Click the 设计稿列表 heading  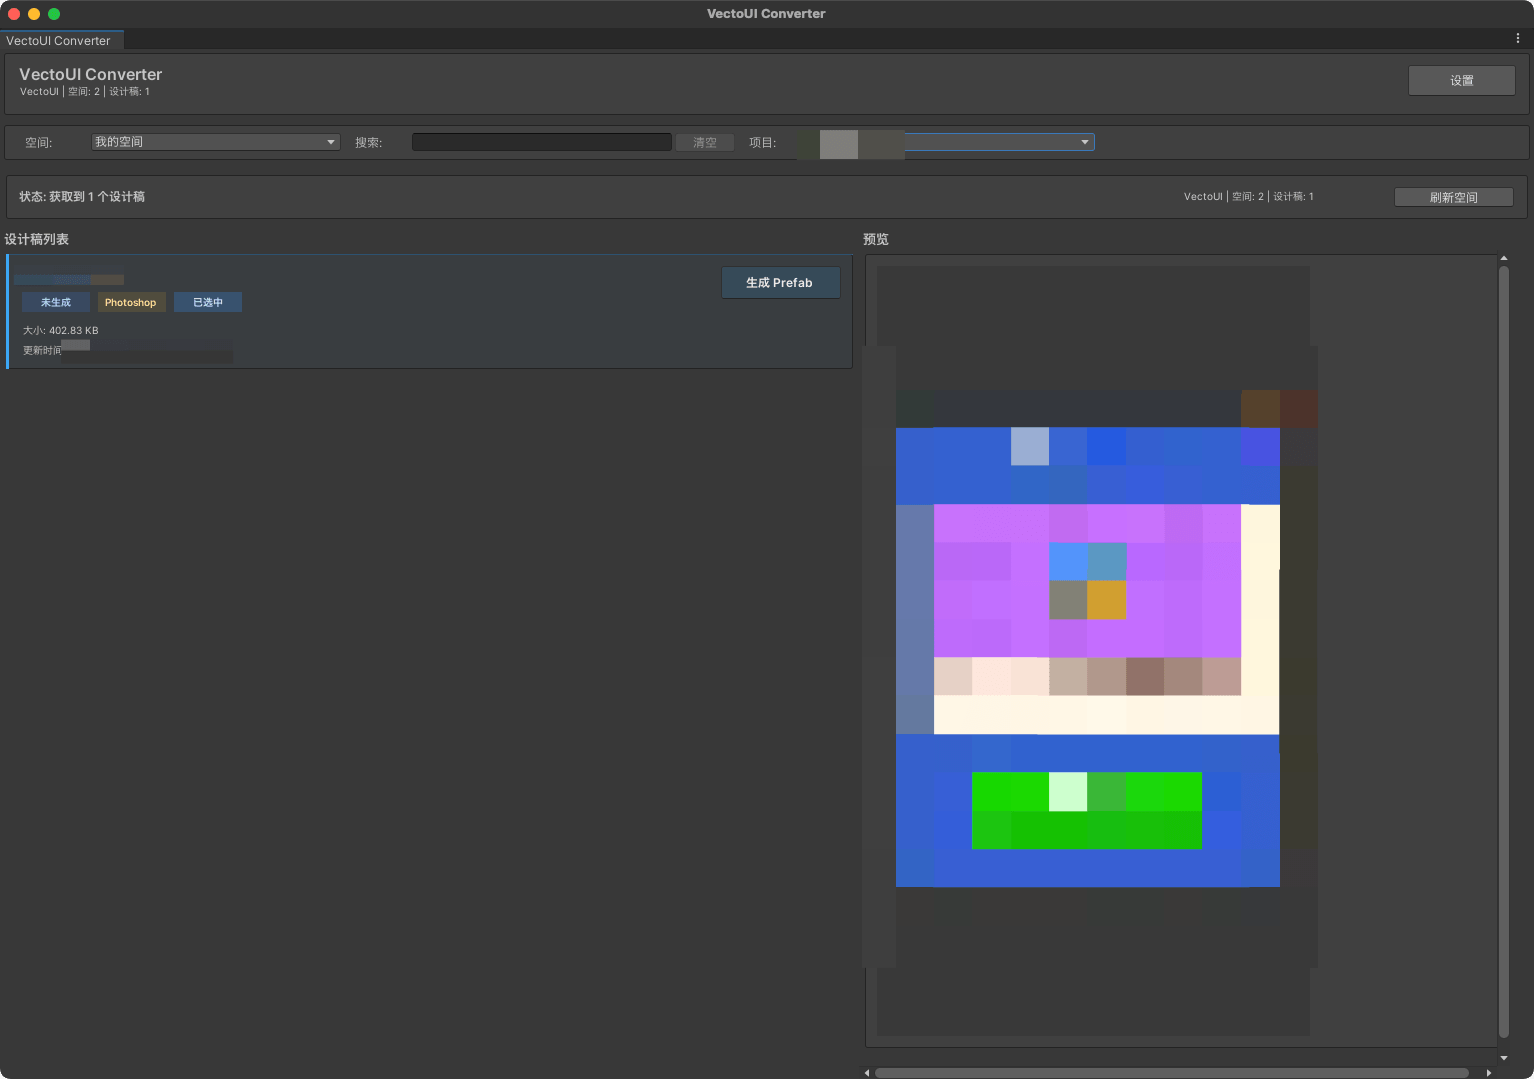pos(37,239)
